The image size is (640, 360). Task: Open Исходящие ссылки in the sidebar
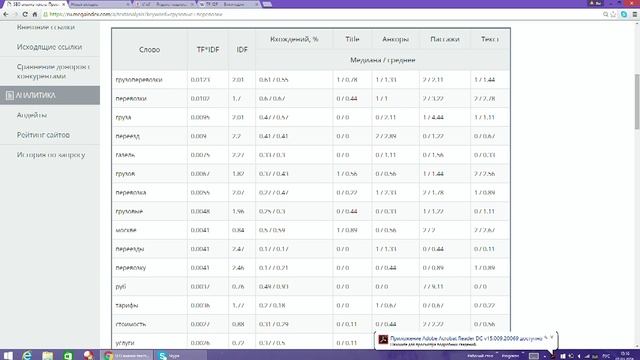49,47
